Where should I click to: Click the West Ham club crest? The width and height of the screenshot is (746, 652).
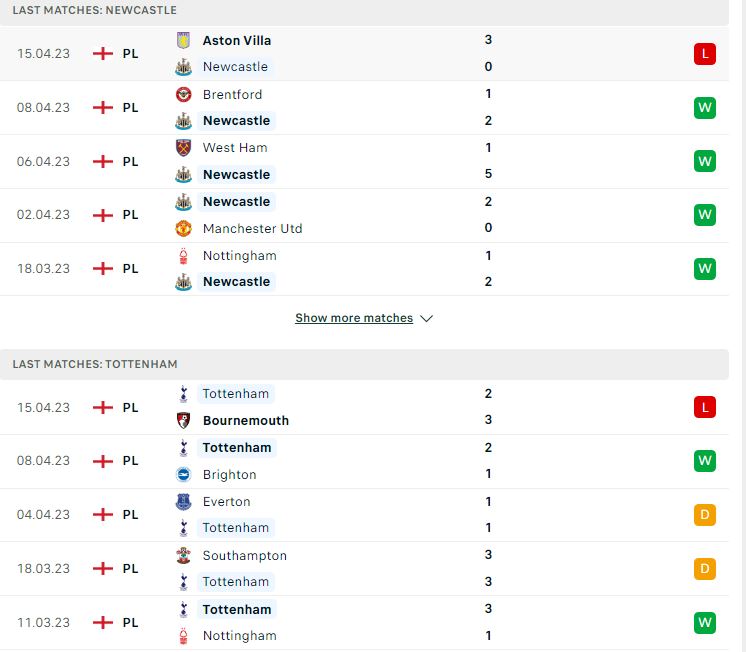tap(183, 148)
